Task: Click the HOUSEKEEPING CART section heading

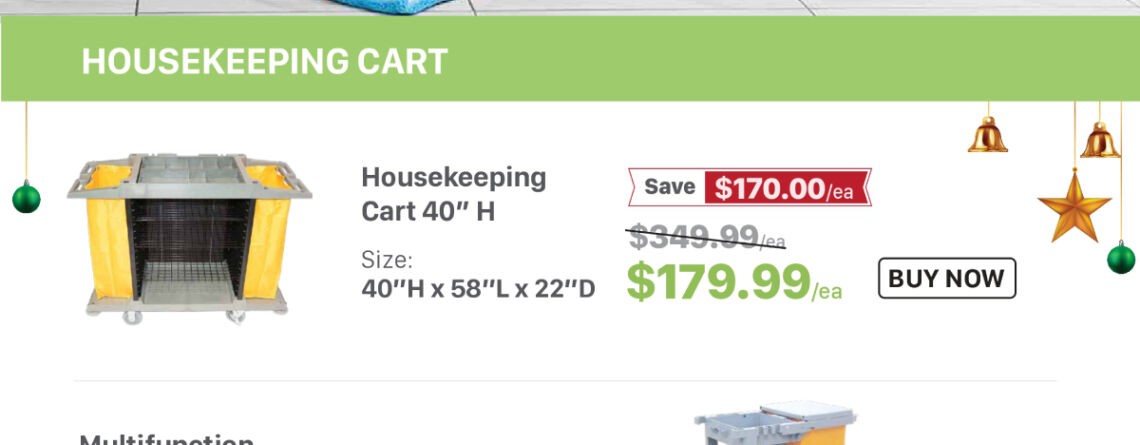Action: pos(264,62)
